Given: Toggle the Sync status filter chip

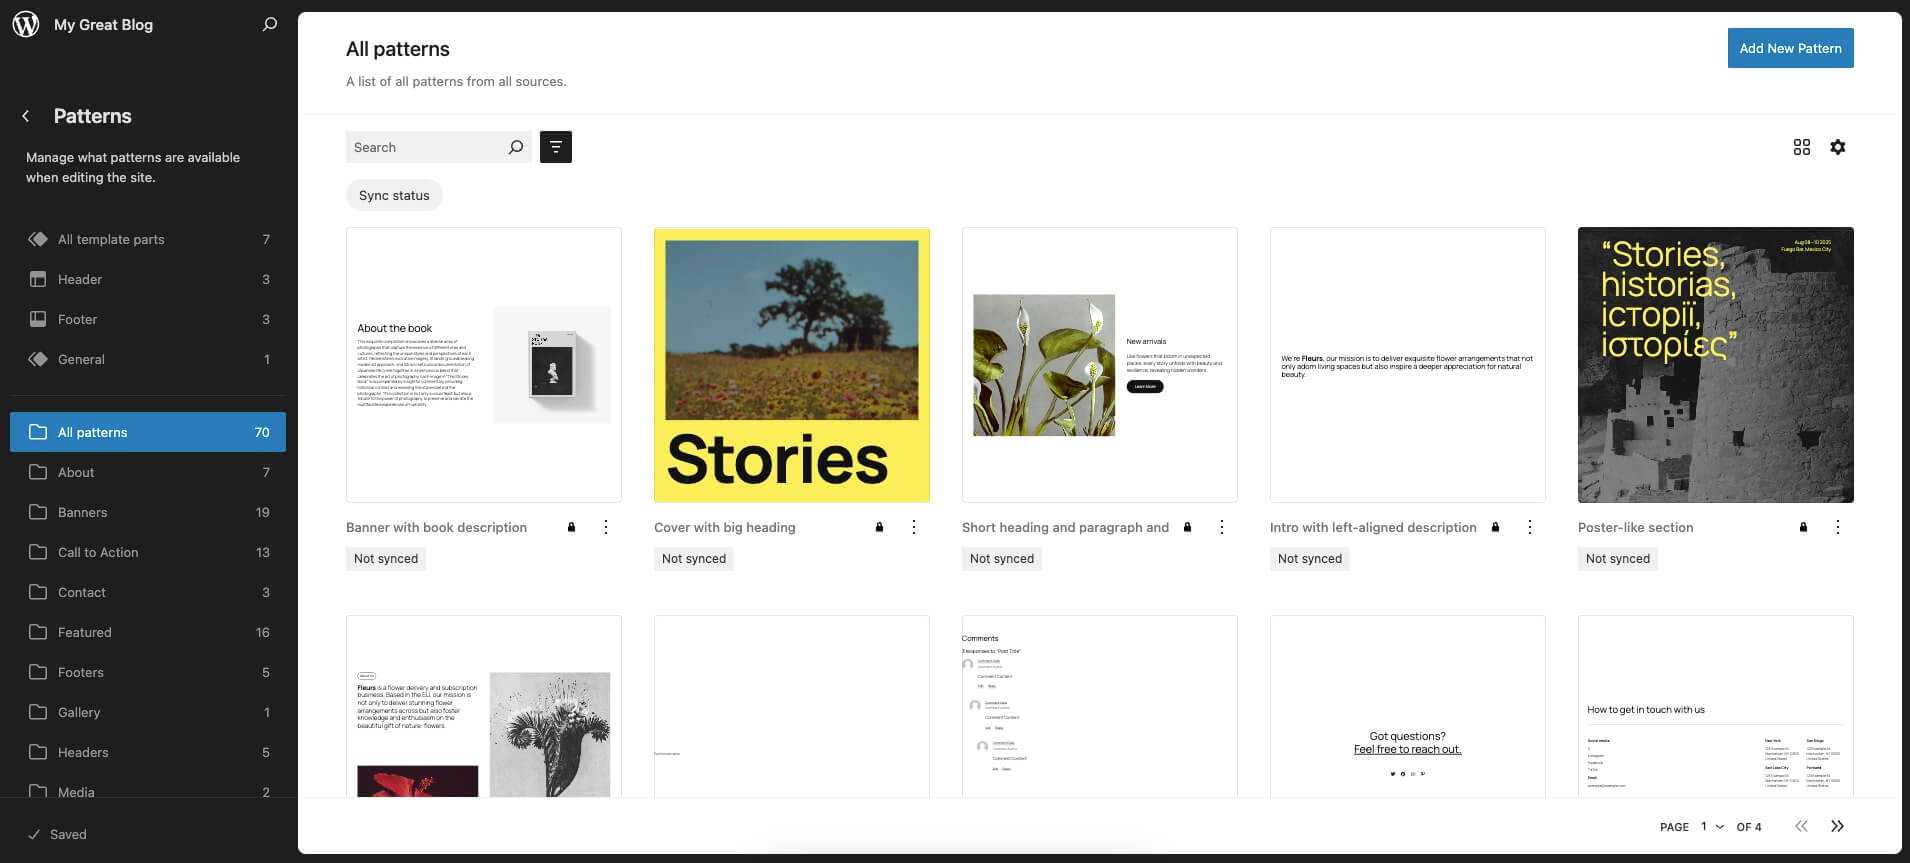Looking at the screenshot, I should pyautogui.click(x=394, y=196).
